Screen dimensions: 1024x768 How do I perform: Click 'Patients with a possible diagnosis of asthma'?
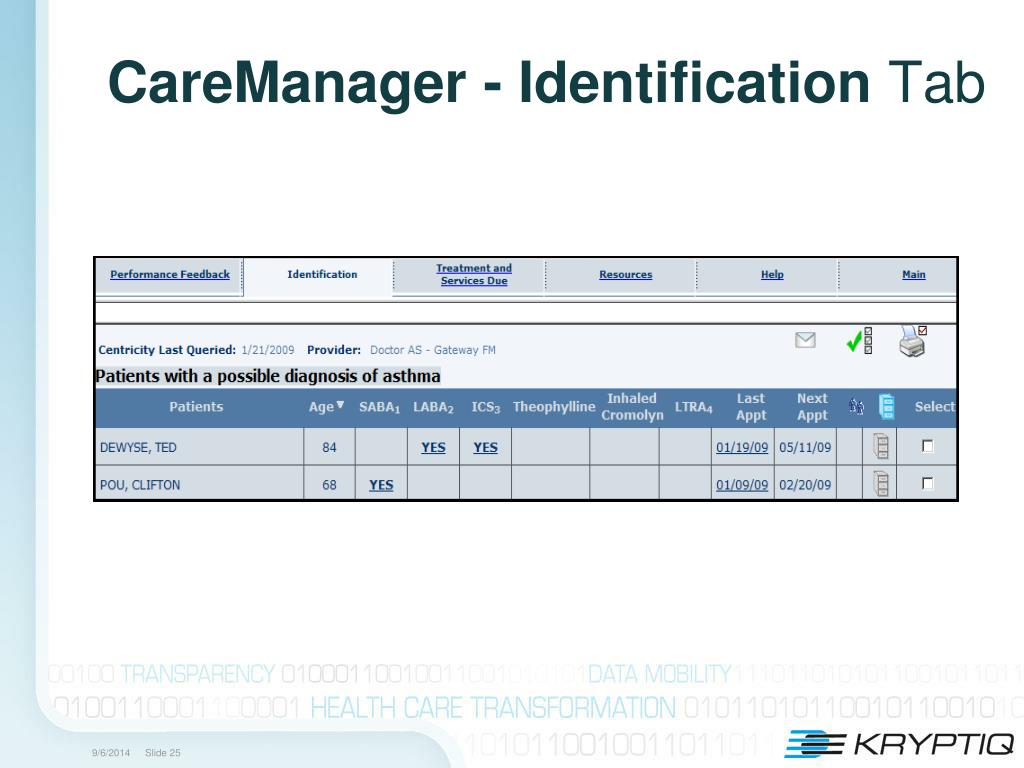268,376
